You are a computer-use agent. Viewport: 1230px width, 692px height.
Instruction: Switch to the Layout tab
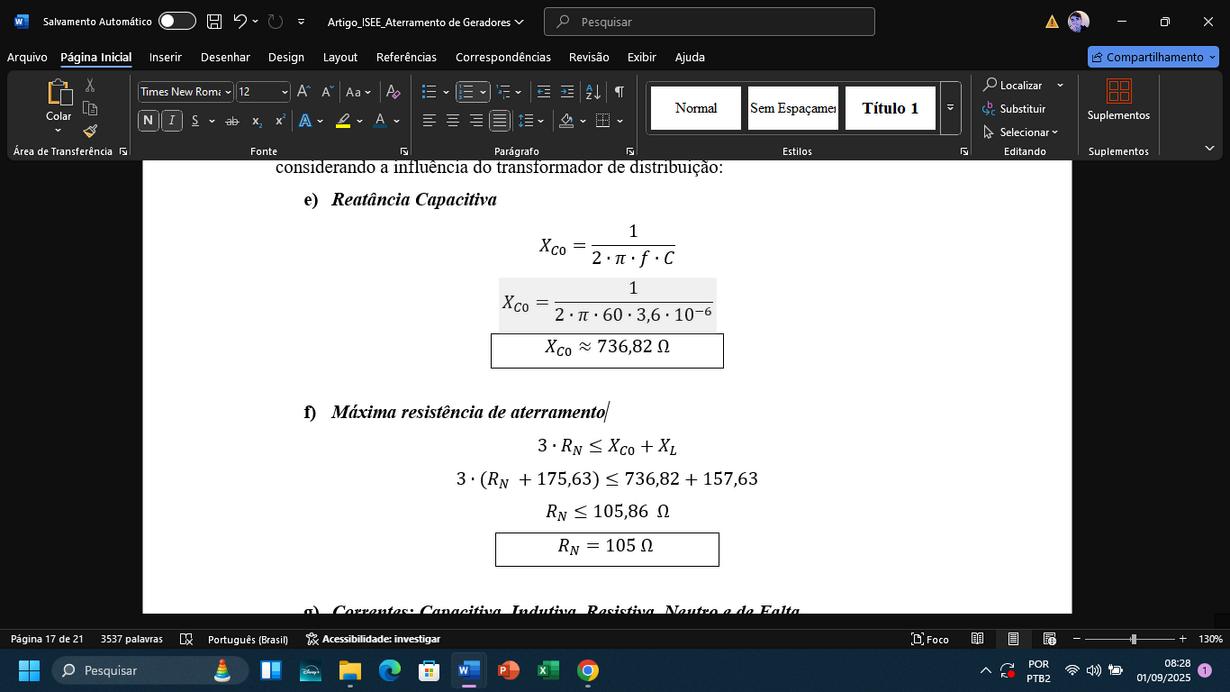[x=340, y=57]
